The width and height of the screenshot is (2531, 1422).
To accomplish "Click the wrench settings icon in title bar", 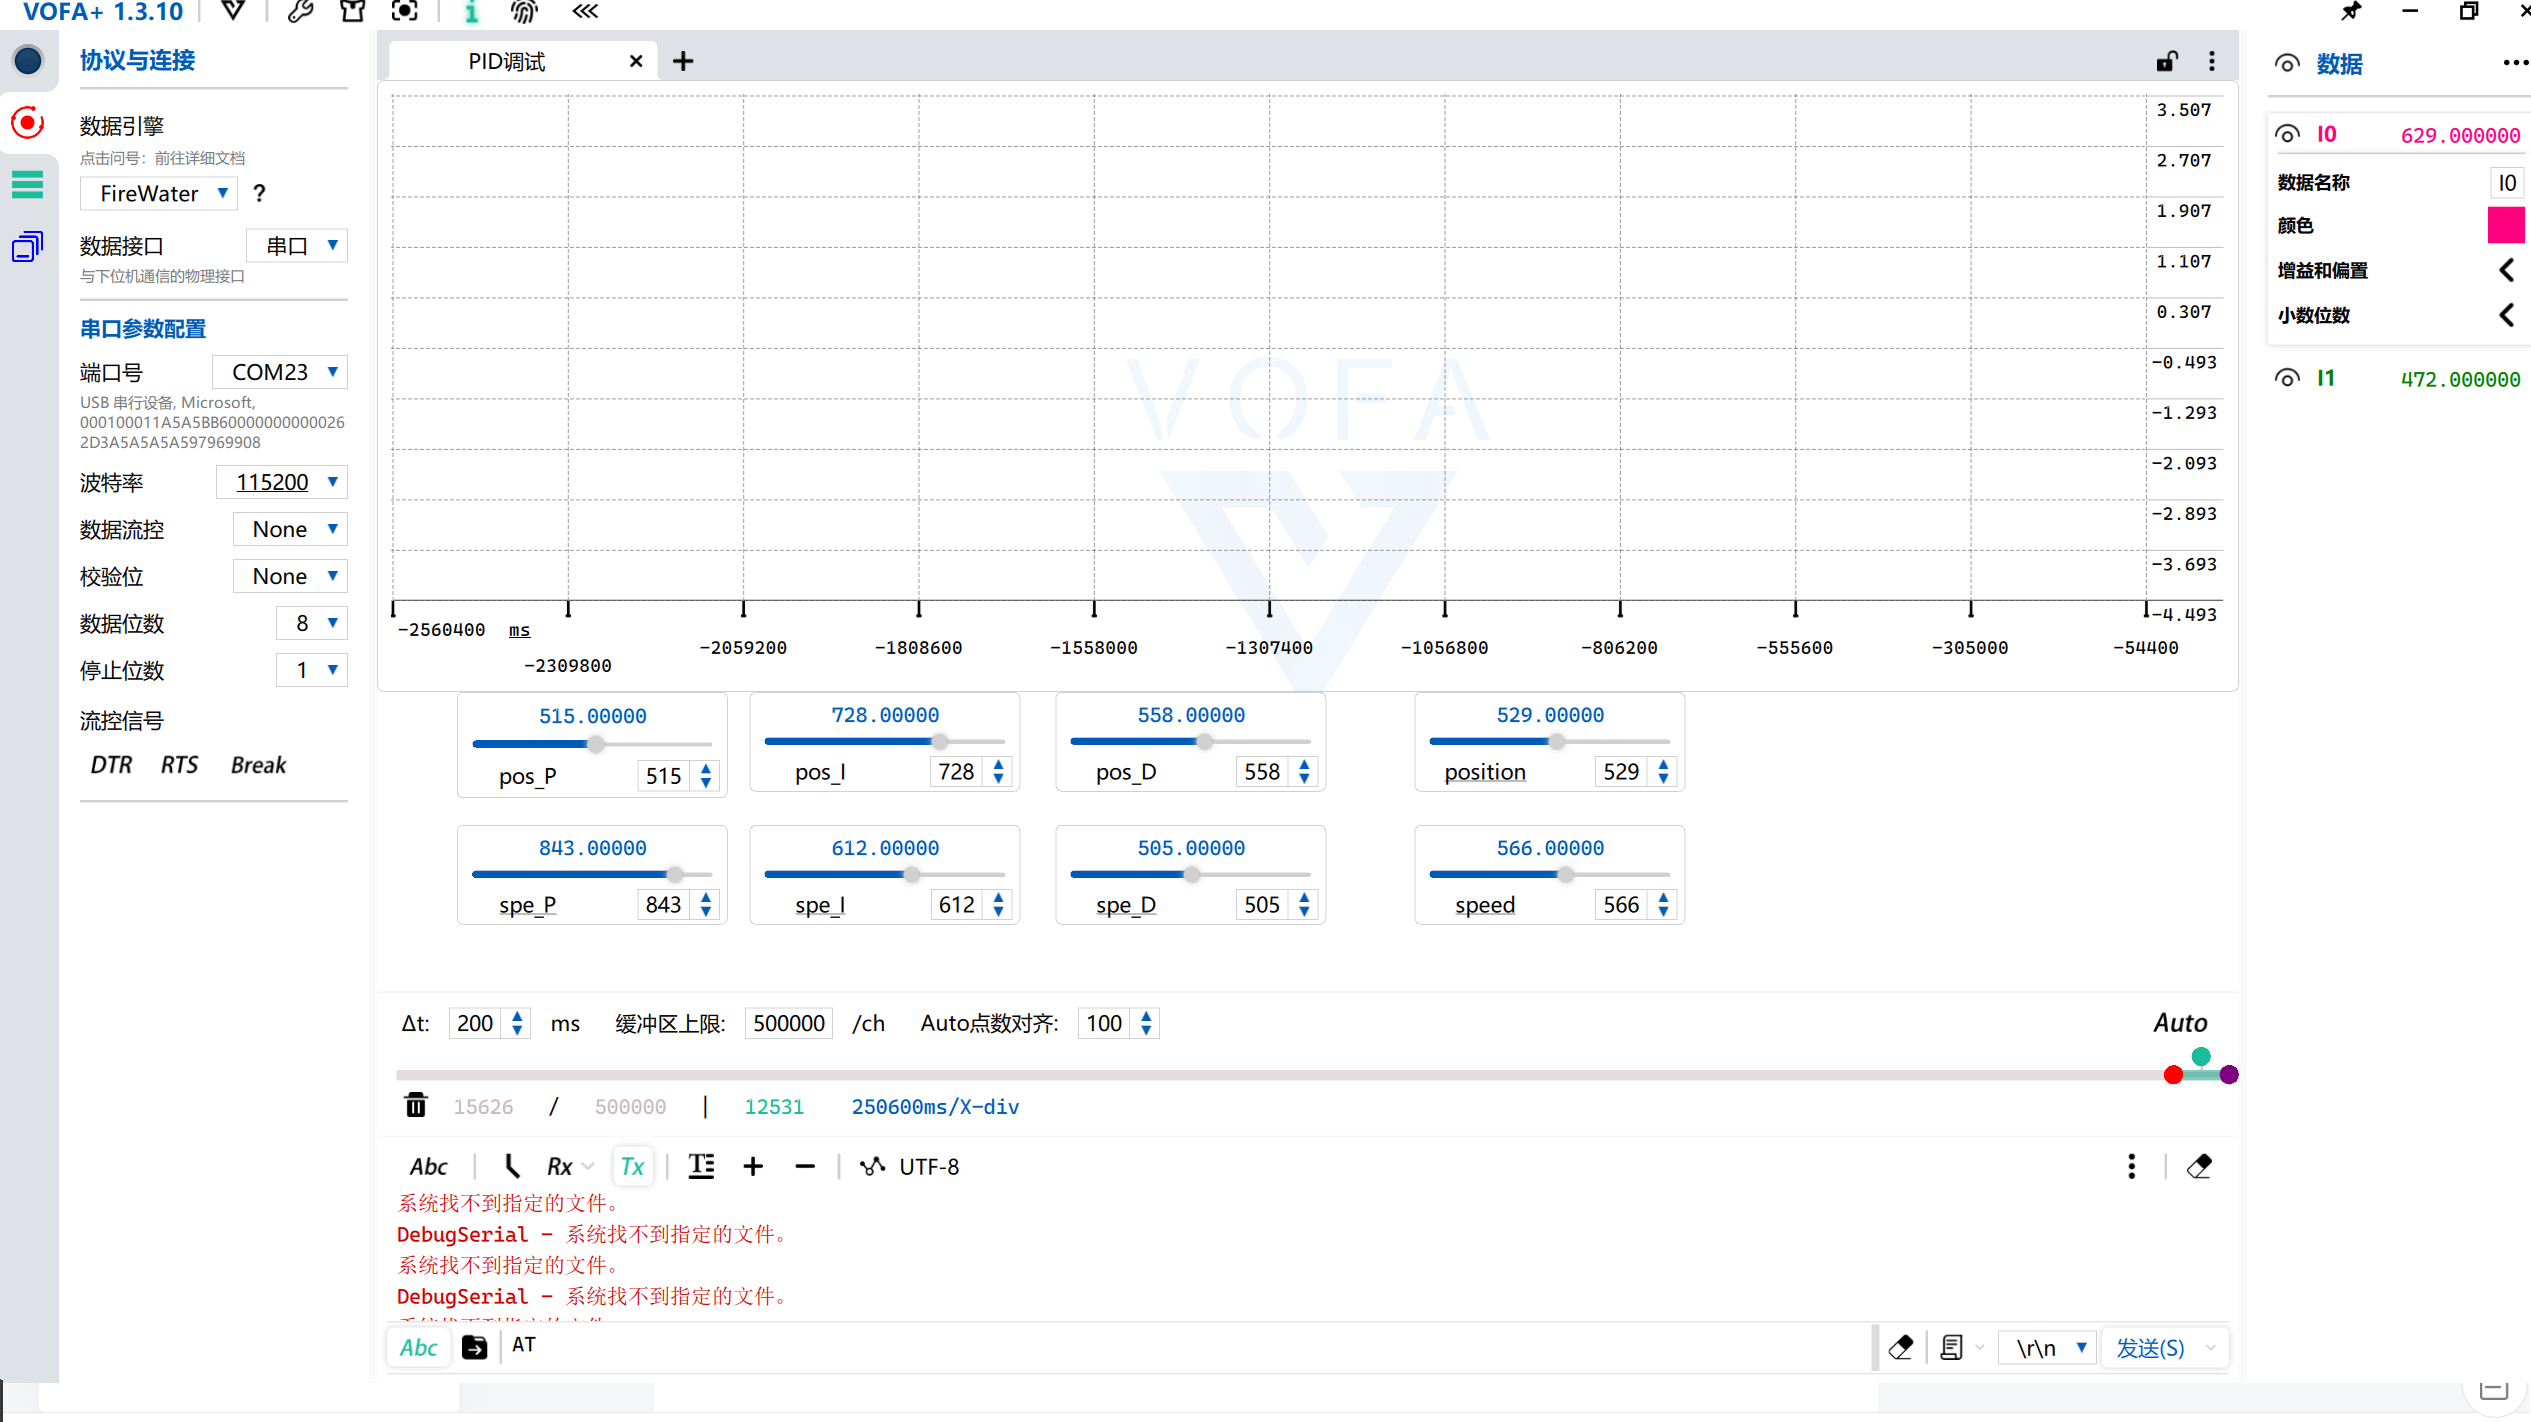I will point(300,12).
